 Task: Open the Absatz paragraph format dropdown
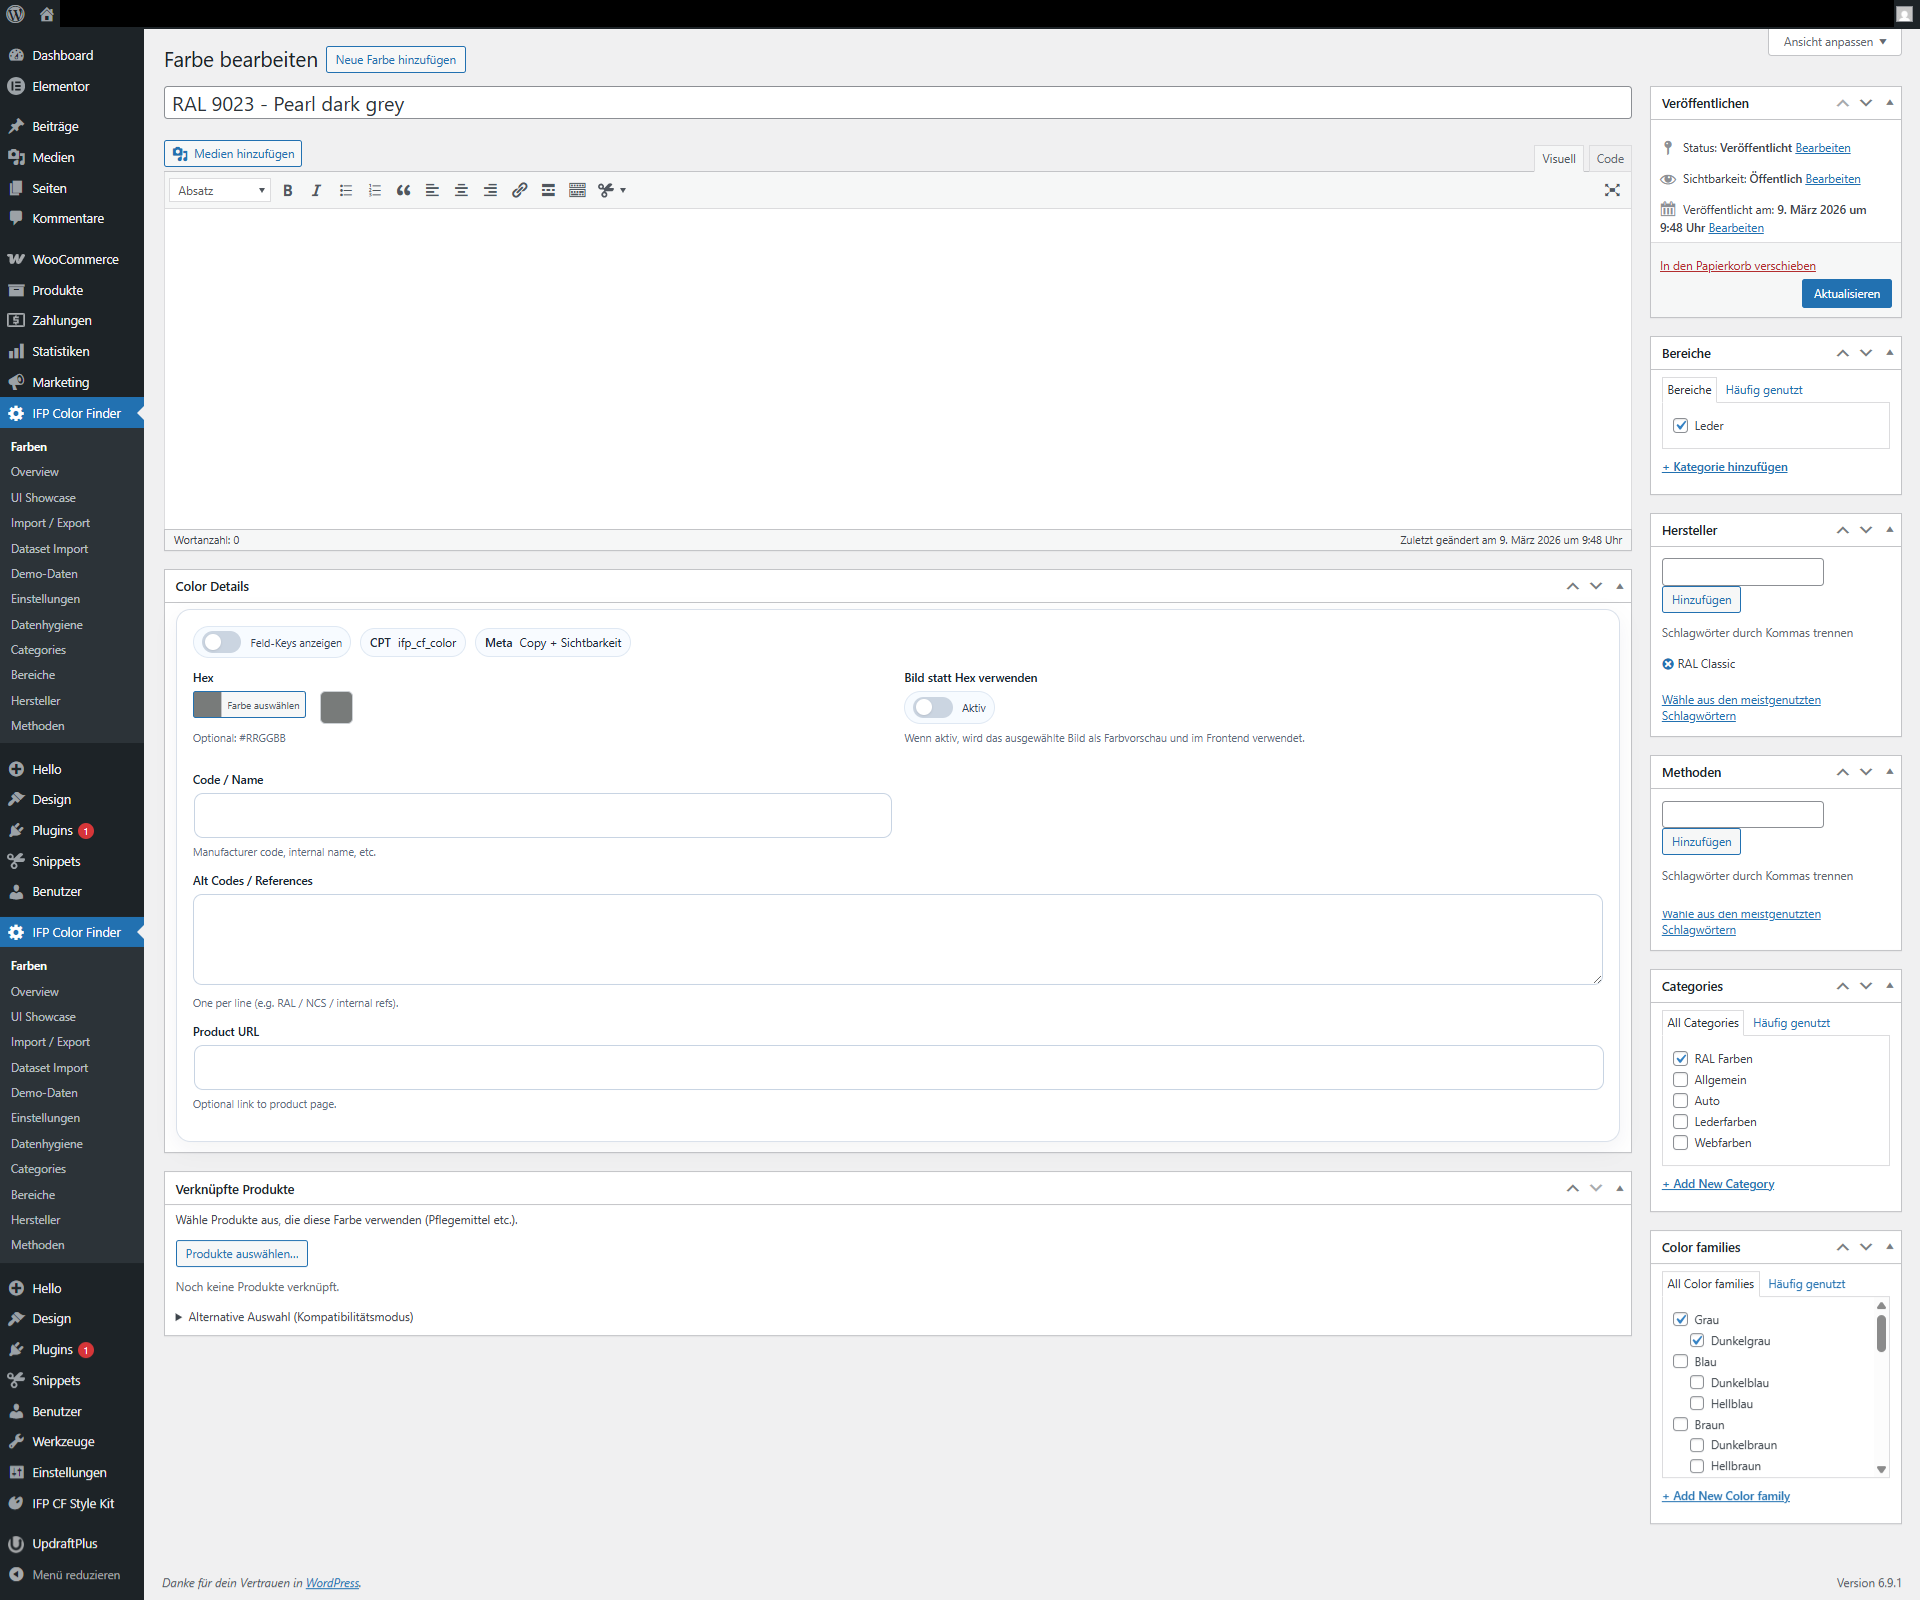click(220, 190)
